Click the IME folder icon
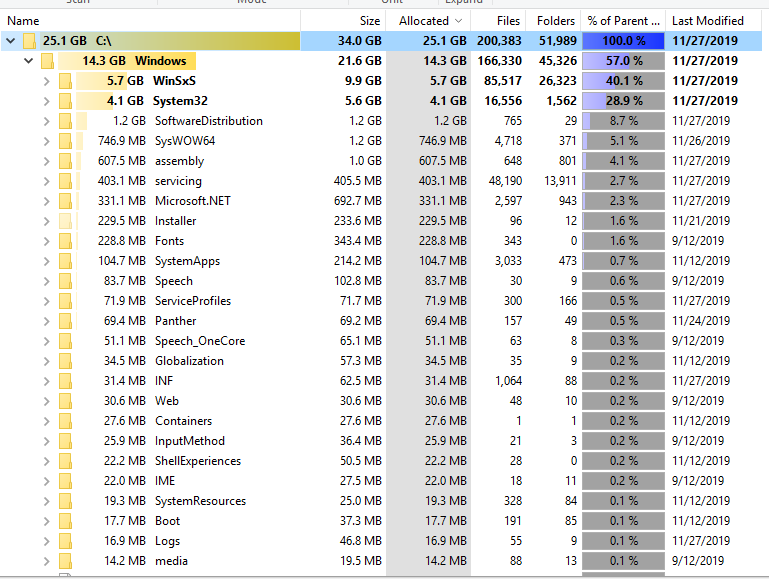769x579 pixels. (x=65, y=481)
